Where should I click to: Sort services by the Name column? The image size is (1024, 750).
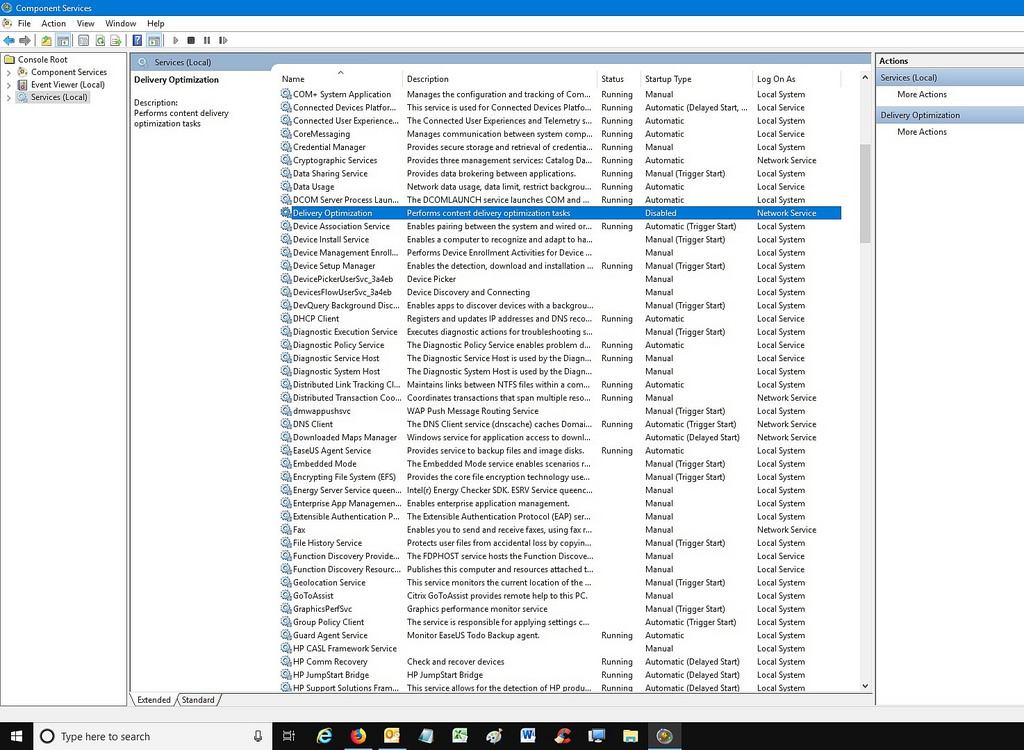pos(340,78)
